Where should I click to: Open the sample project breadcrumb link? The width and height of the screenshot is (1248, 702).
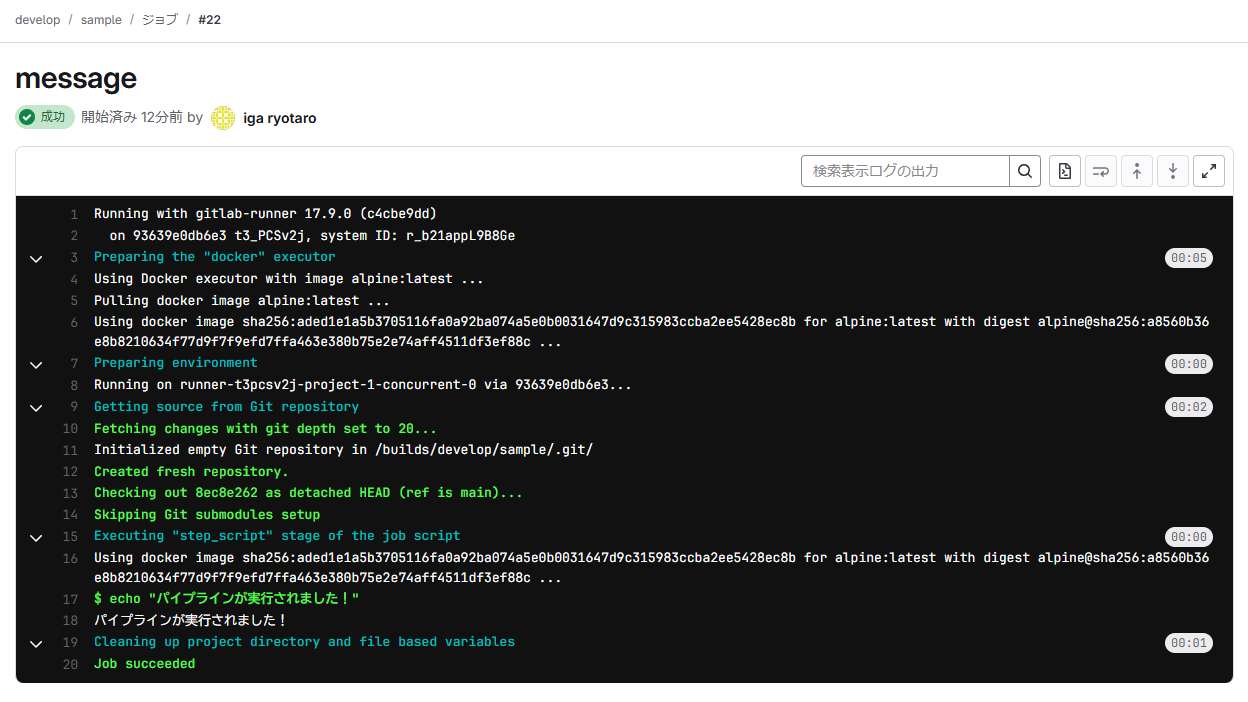100,19
